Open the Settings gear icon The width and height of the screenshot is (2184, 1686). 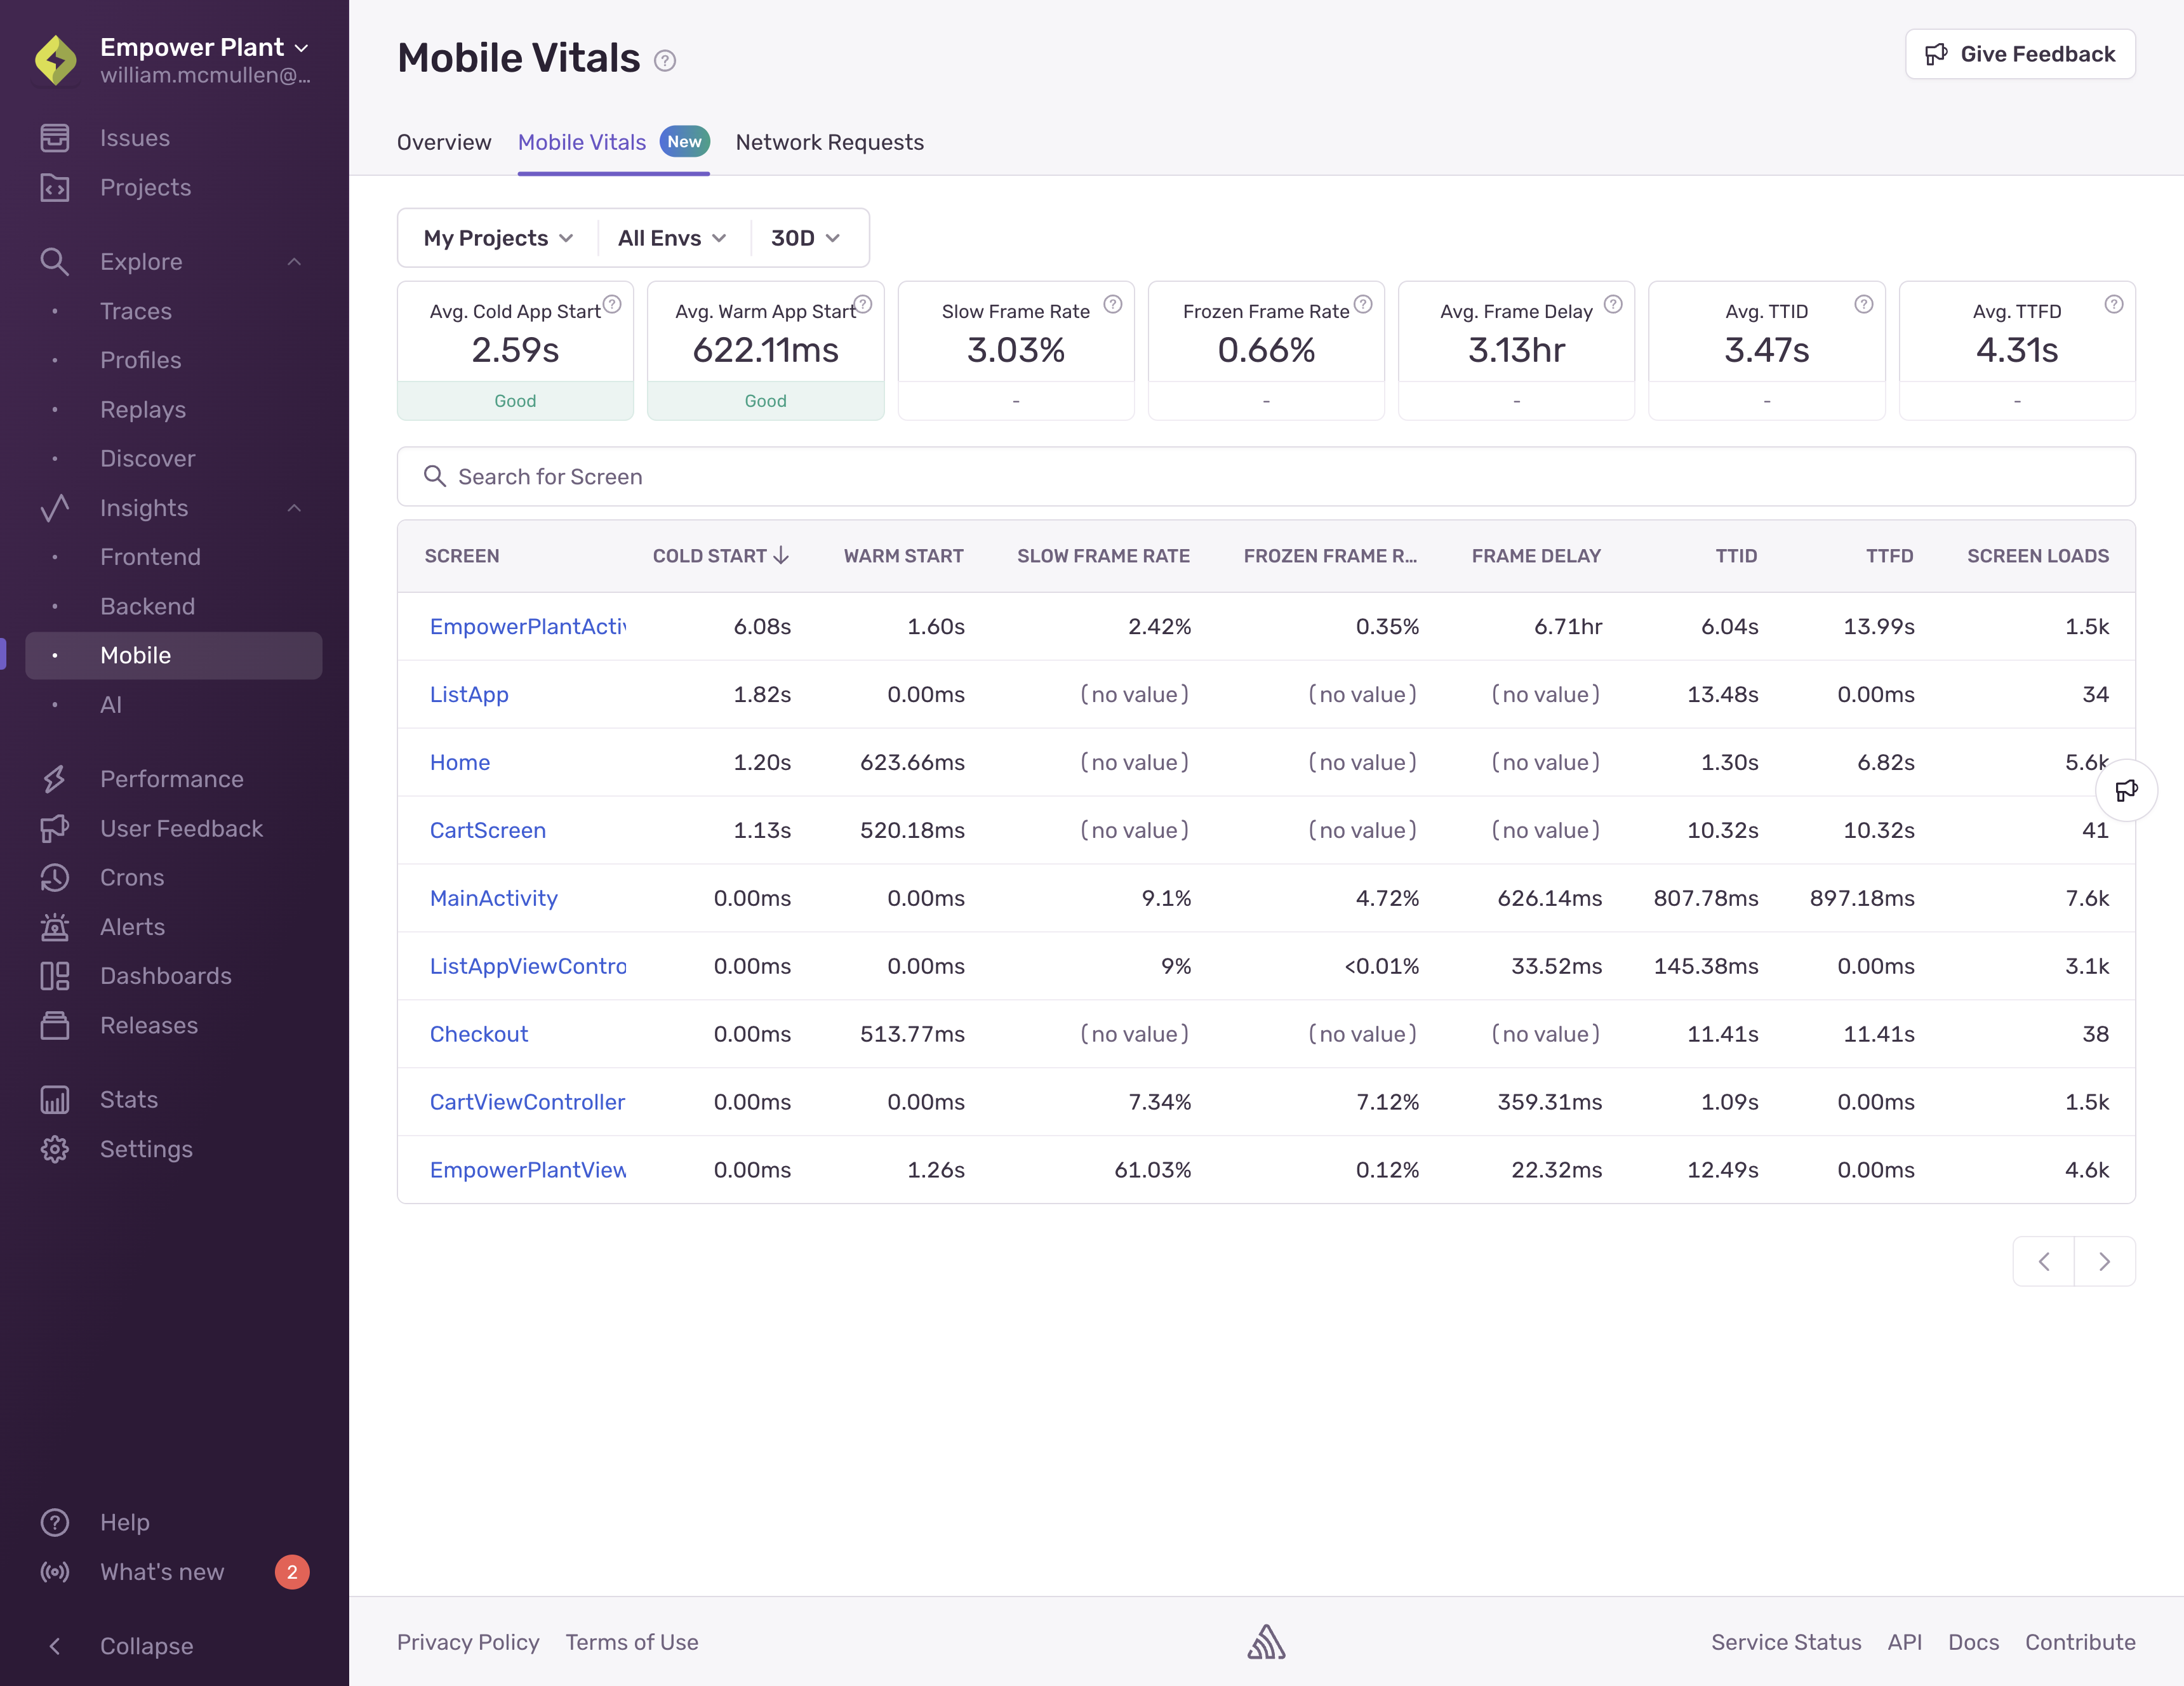coord(55,1149)
